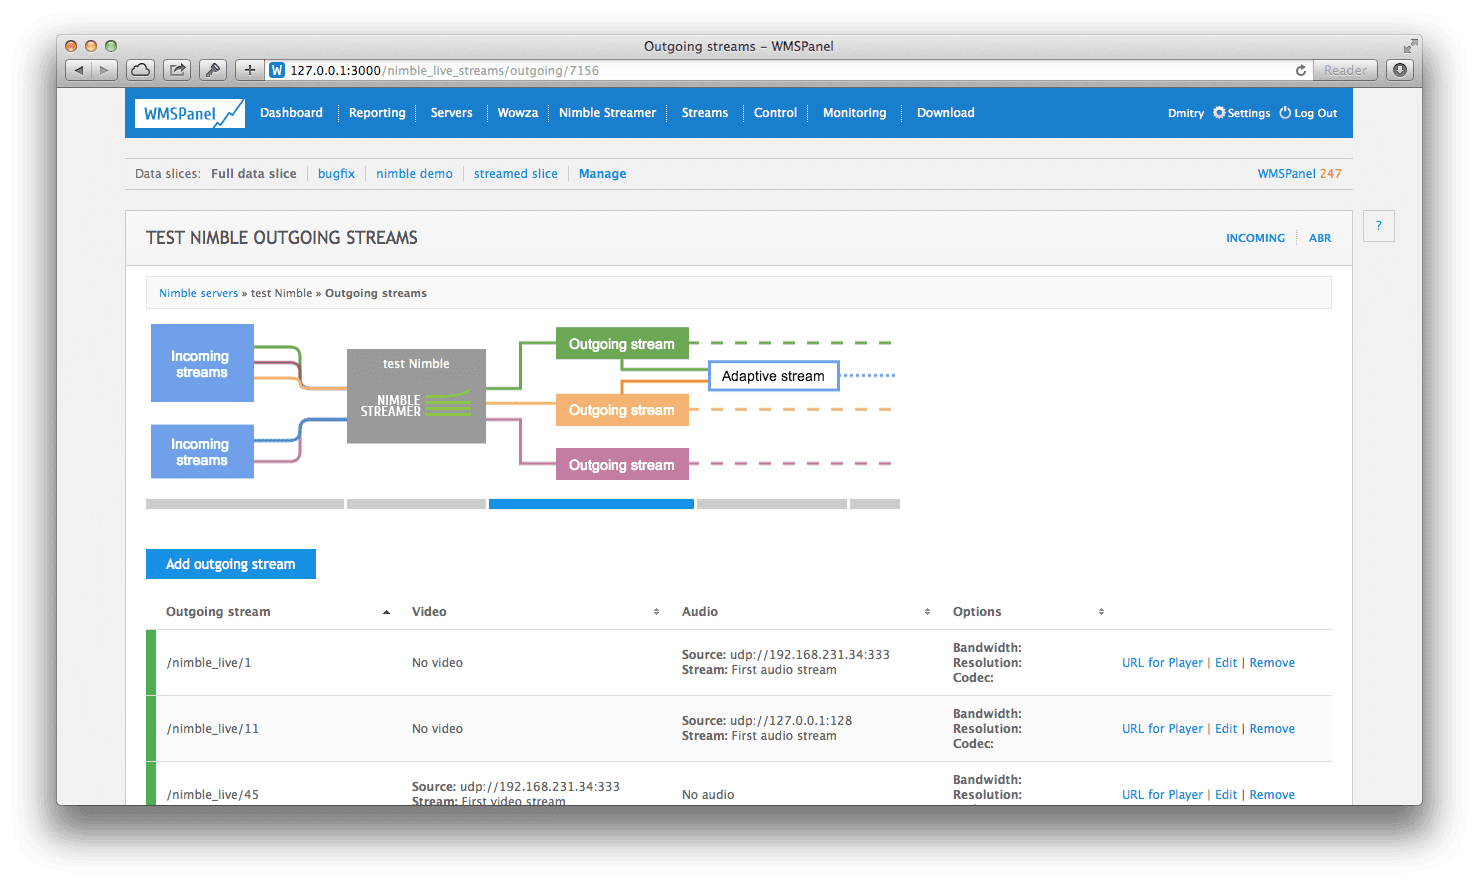Open the iCloud tabs cloud icon
This screenshot has width=1479, height=884.
coord(141,70)
